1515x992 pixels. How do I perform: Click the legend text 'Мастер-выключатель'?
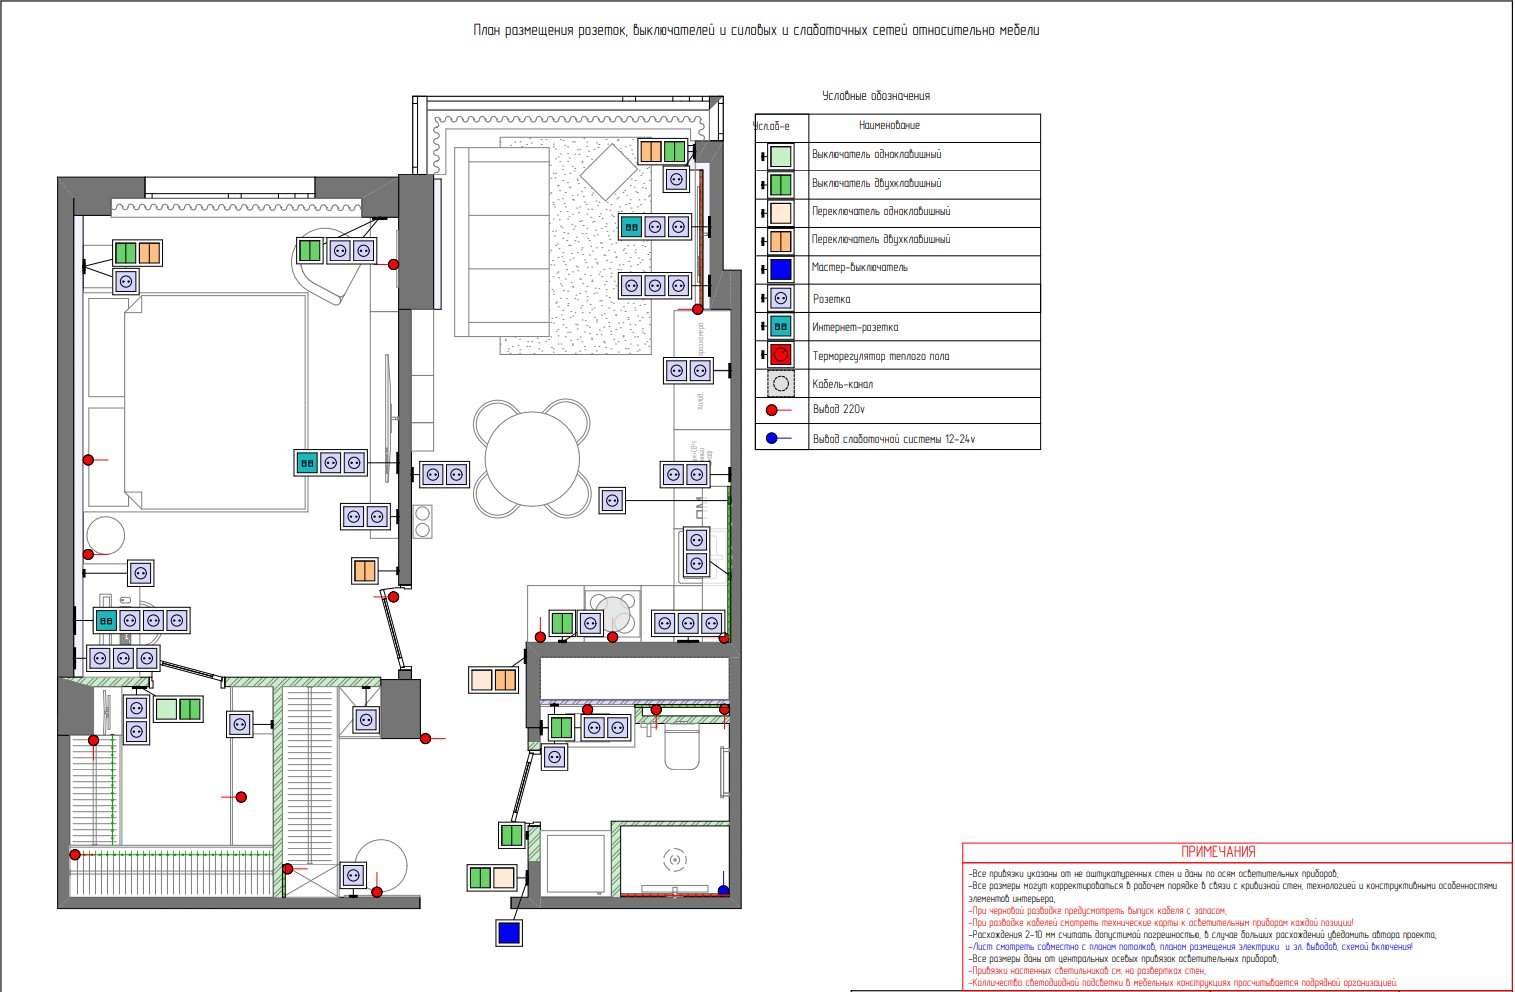(860, 268)
